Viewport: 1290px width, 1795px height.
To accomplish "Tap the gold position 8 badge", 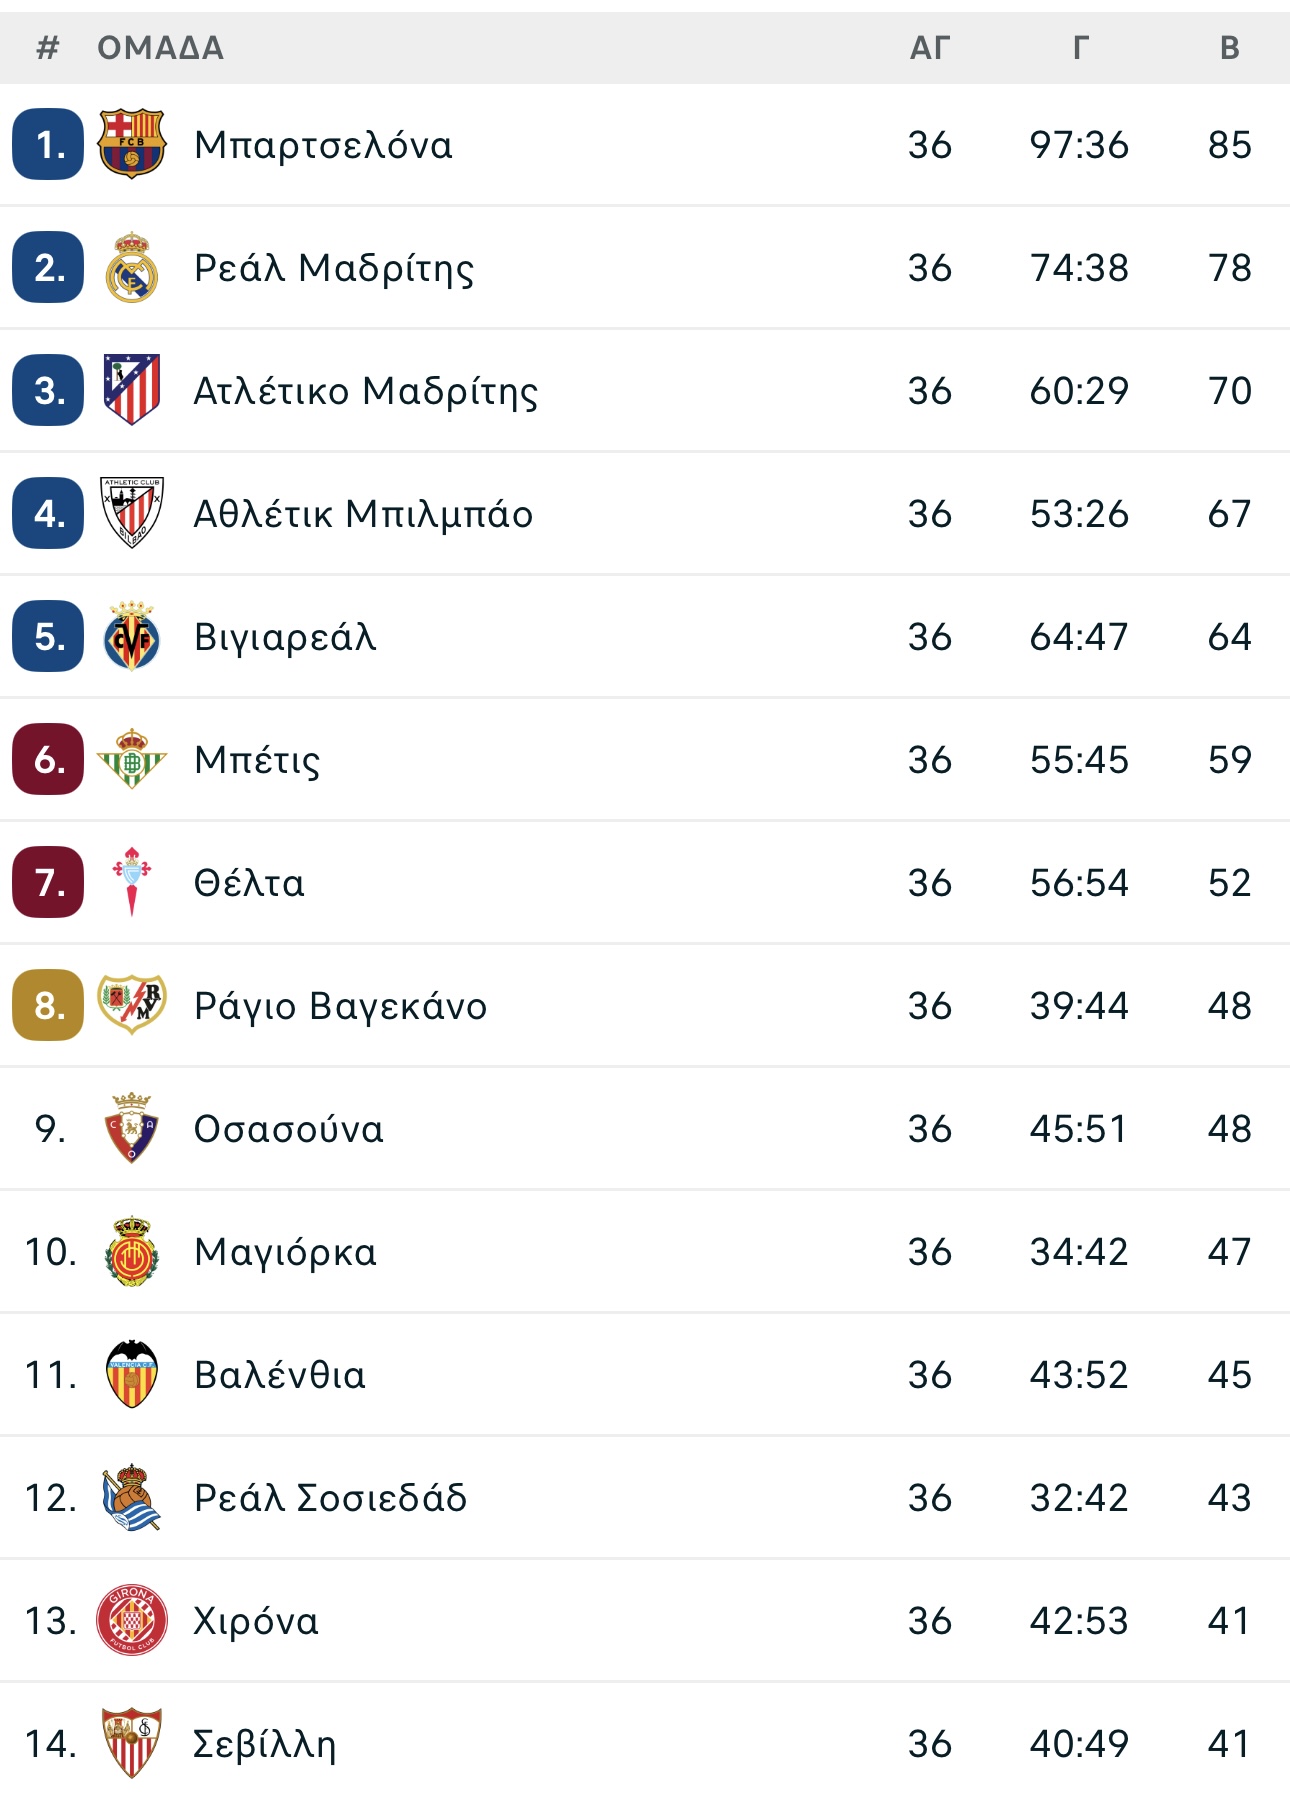I will pyautogui.click(x=48, y=1005).
